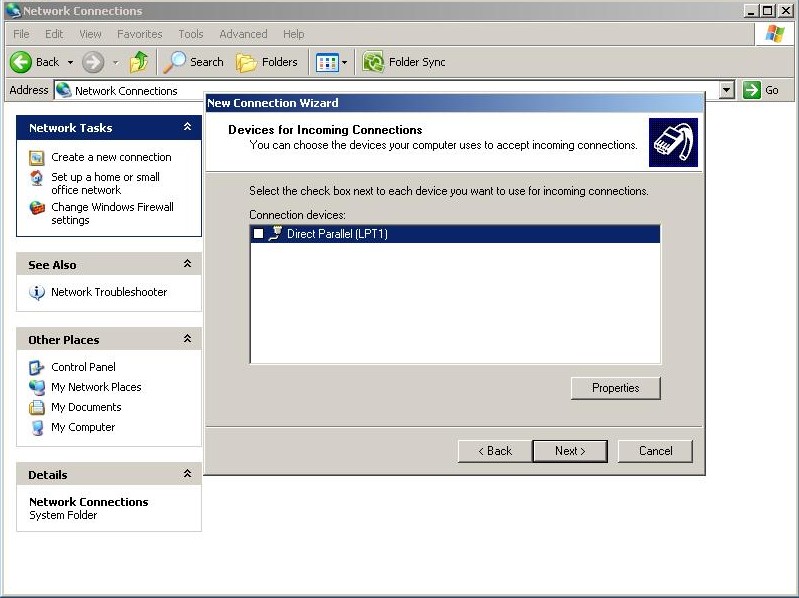
Task: Collapse the See Also panel
Action: 187,264
